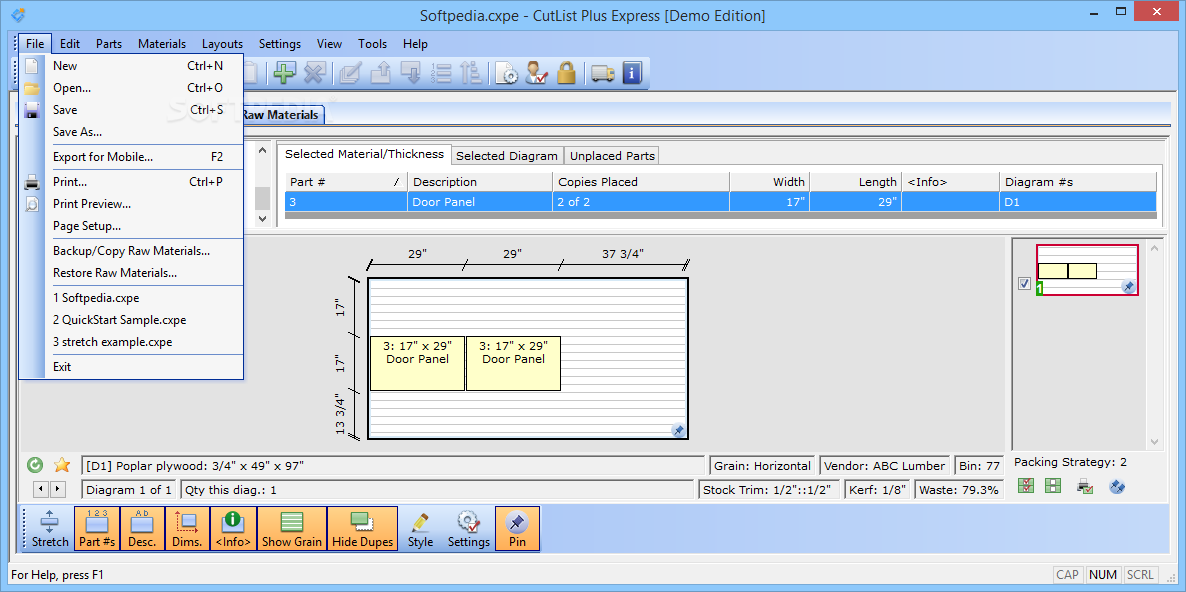Click the blue info book icon
Screen dimensions: 1186x592
tap(632, 73)
